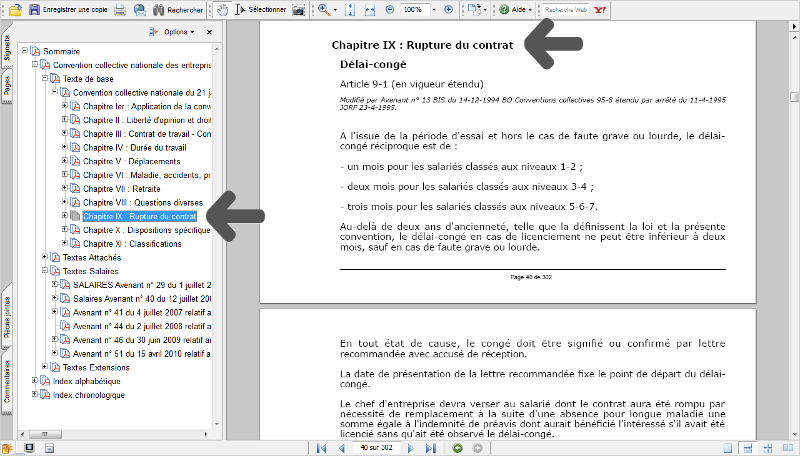This screenshot has width=800, height=456.
Task: Select the Hand tool
Action: coord(222,9)
